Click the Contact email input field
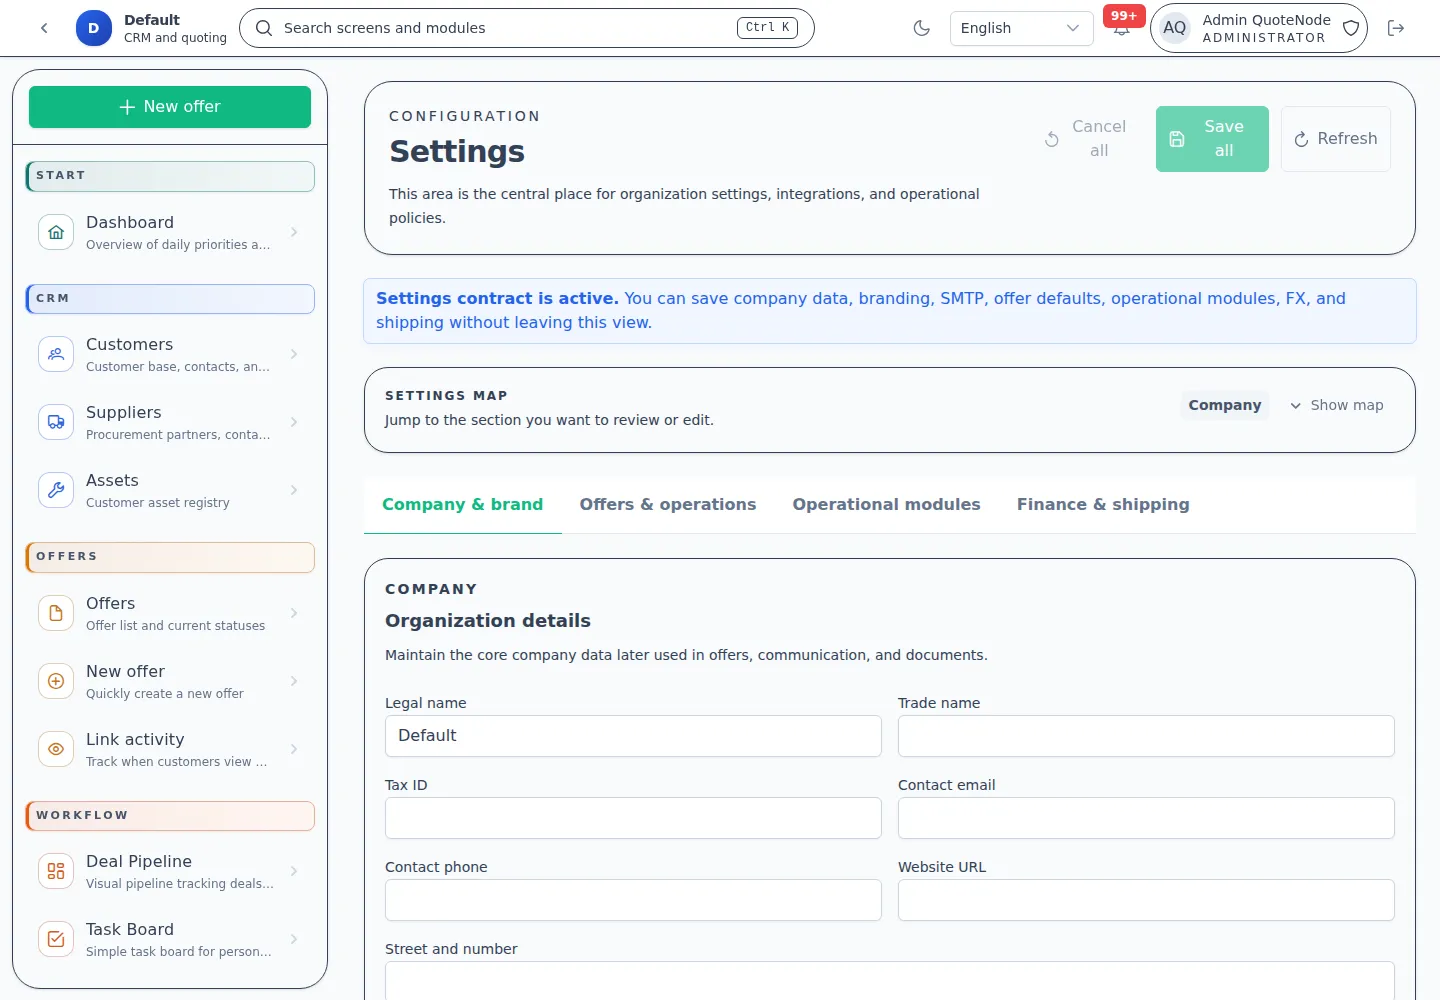This screenshot has height=1000, width=1440. pyautogui.click(x=1146, y=818)
